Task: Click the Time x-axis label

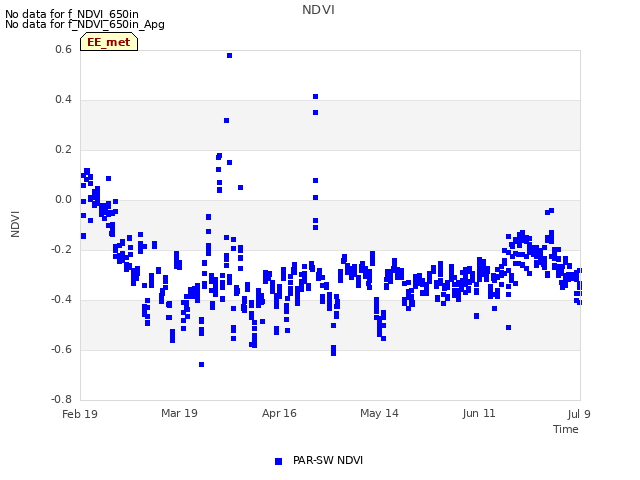Action: [566, 429]
